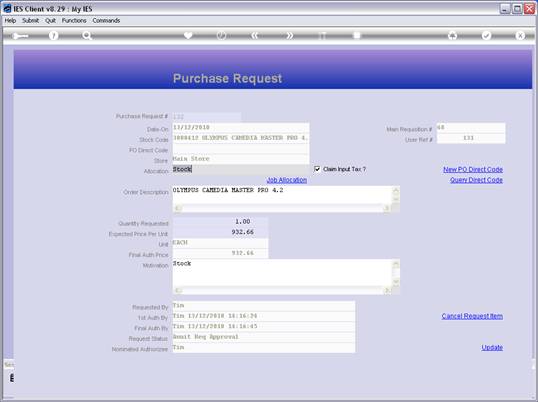Click the round X quit icon
538x402 pixels.
(x=520, y=36)
